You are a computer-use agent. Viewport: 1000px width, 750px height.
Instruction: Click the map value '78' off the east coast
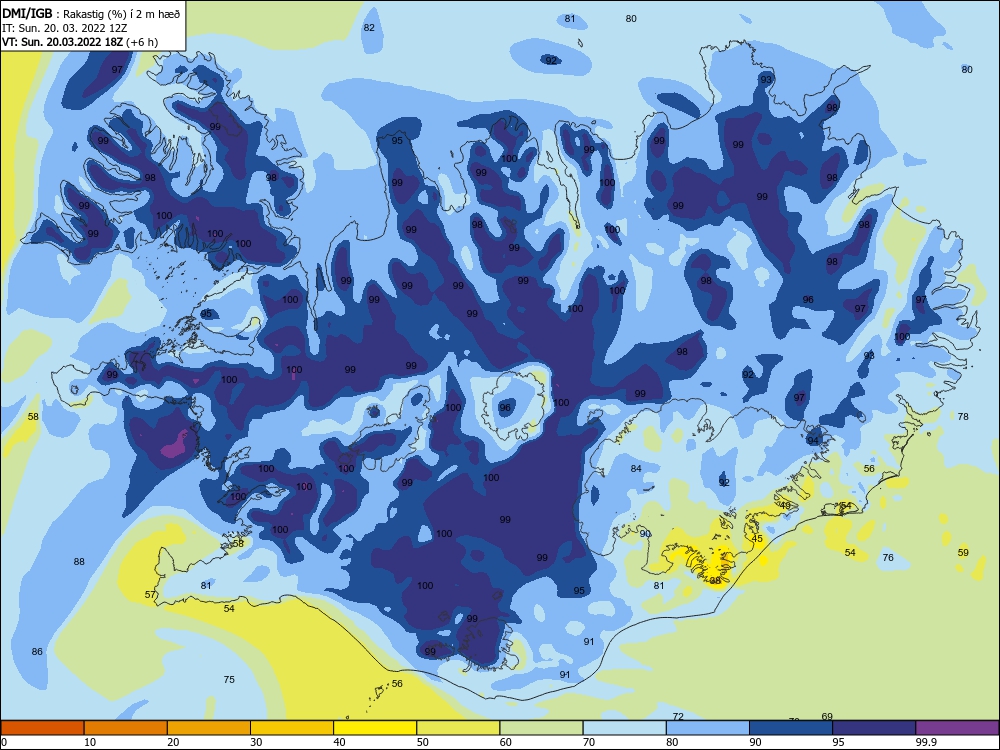tap(963, 416)
